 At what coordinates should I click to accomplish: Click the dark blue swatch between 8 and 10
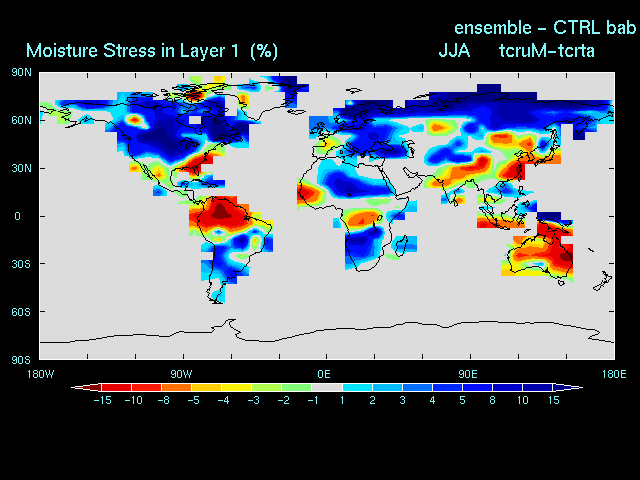pos(507,387)
